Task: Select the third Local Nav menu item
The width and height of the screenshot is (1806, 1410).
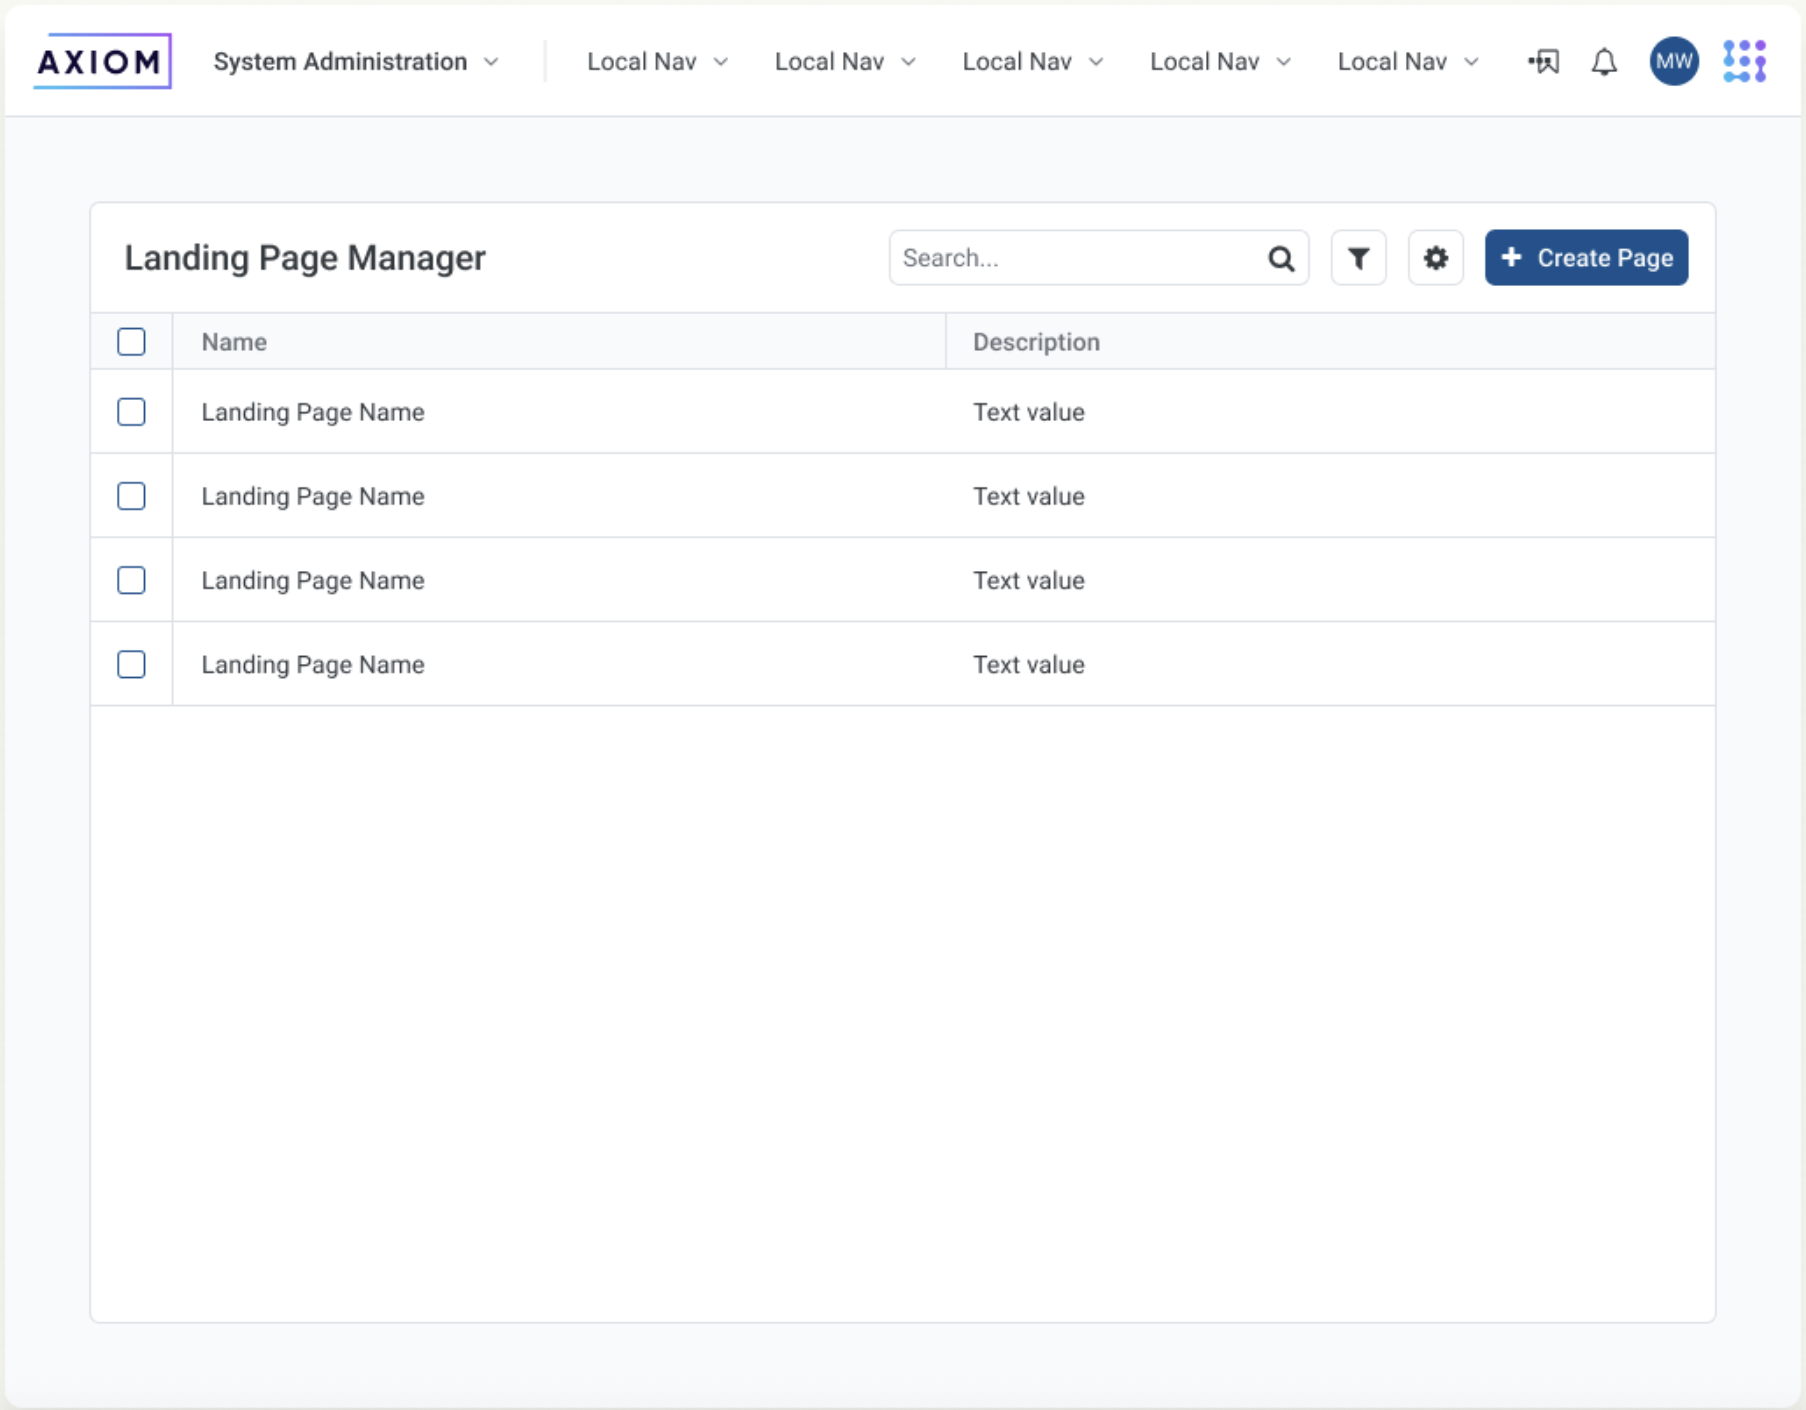Action: [1016, 61]
